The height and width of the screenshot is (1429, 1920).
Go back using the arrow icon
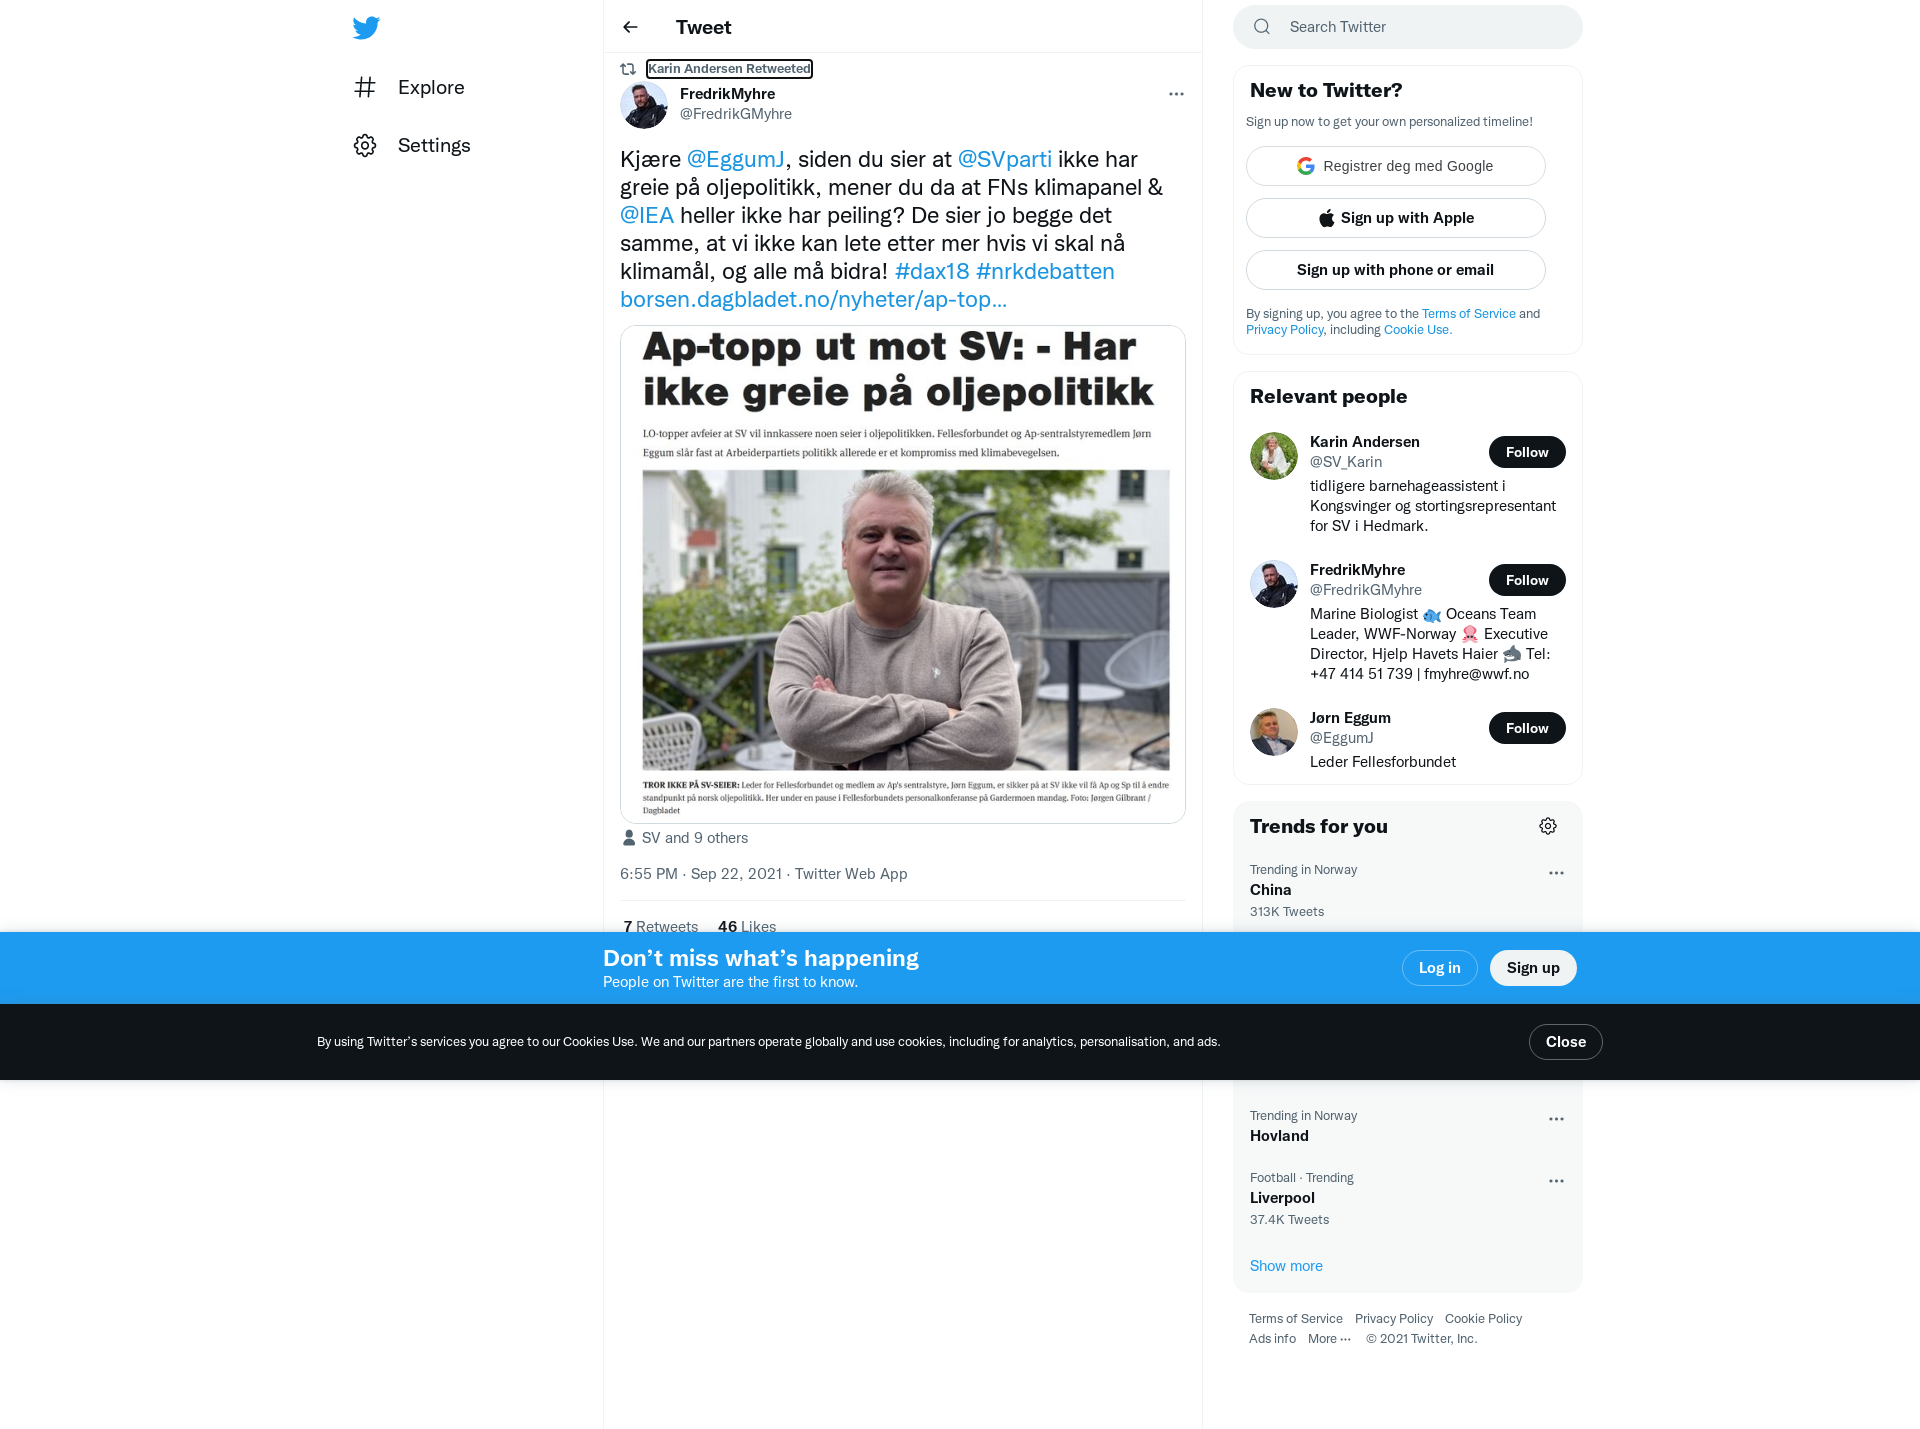[x=630, y=27]
